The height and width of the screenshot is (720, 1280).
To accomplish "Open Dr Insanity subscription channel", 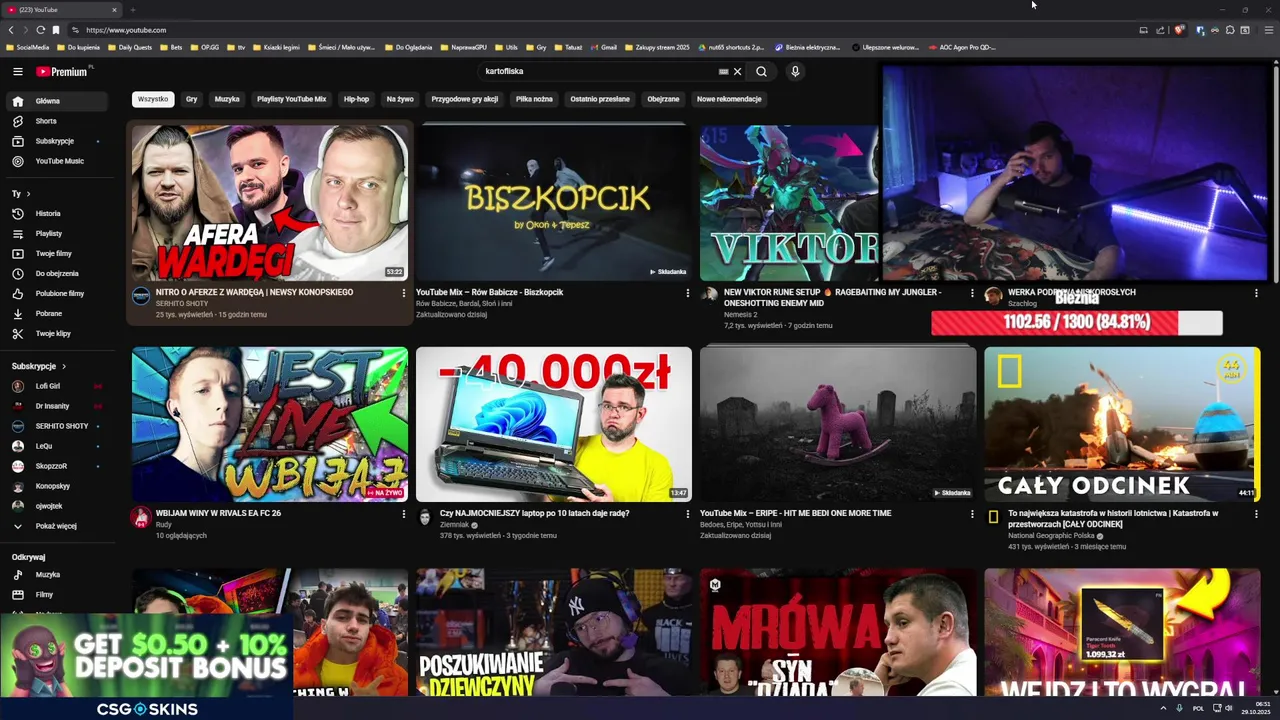I will [x=52, y=406].
